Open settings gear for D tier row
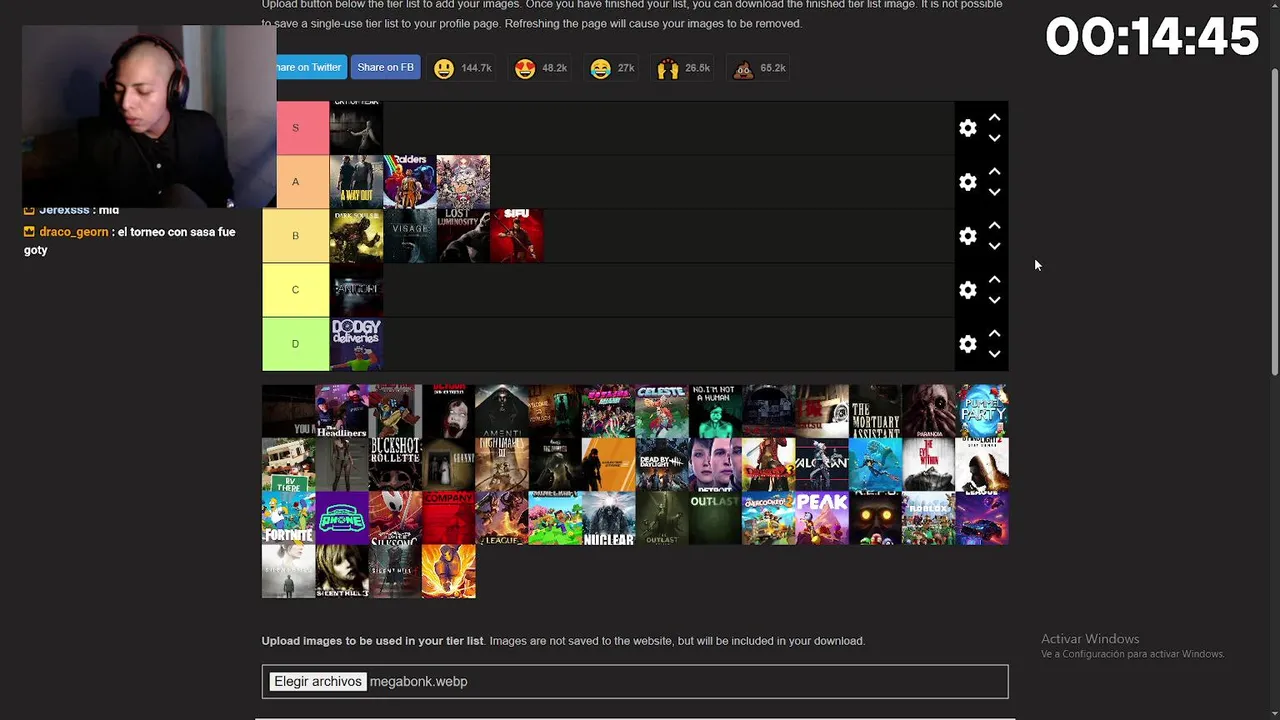 (967, 344)
